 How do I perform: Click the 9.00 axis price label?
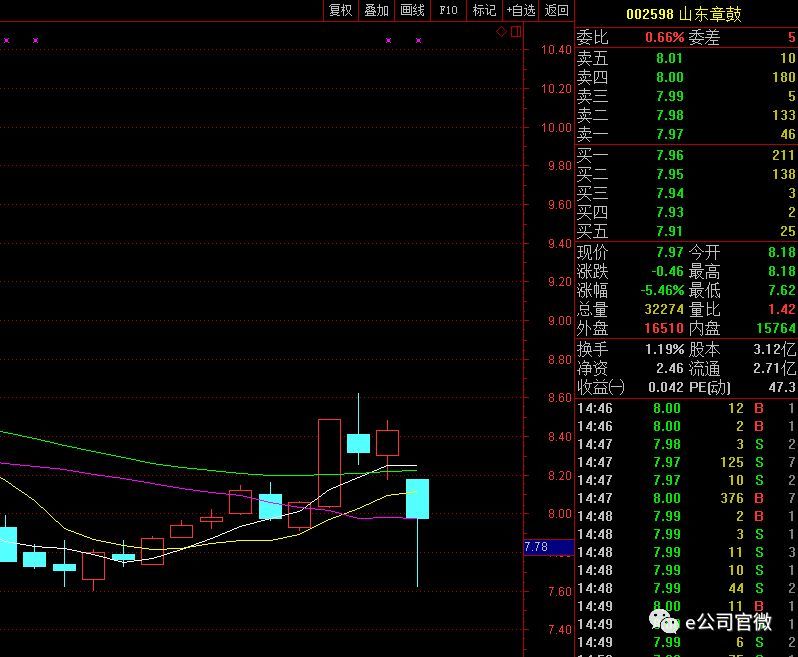pyautogui.click(x=559, y=321)
